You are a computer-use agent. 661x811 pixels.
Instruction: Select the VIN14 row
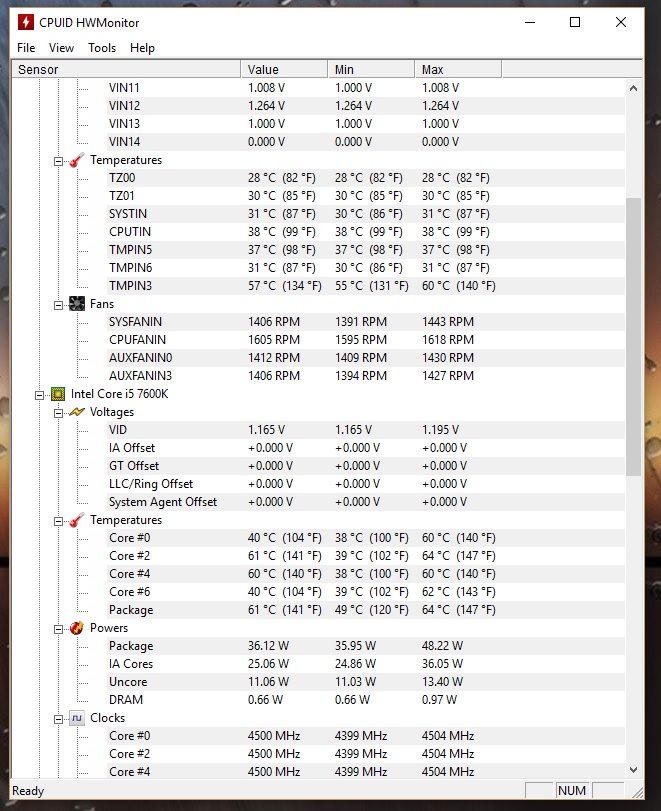coord(365,142)
